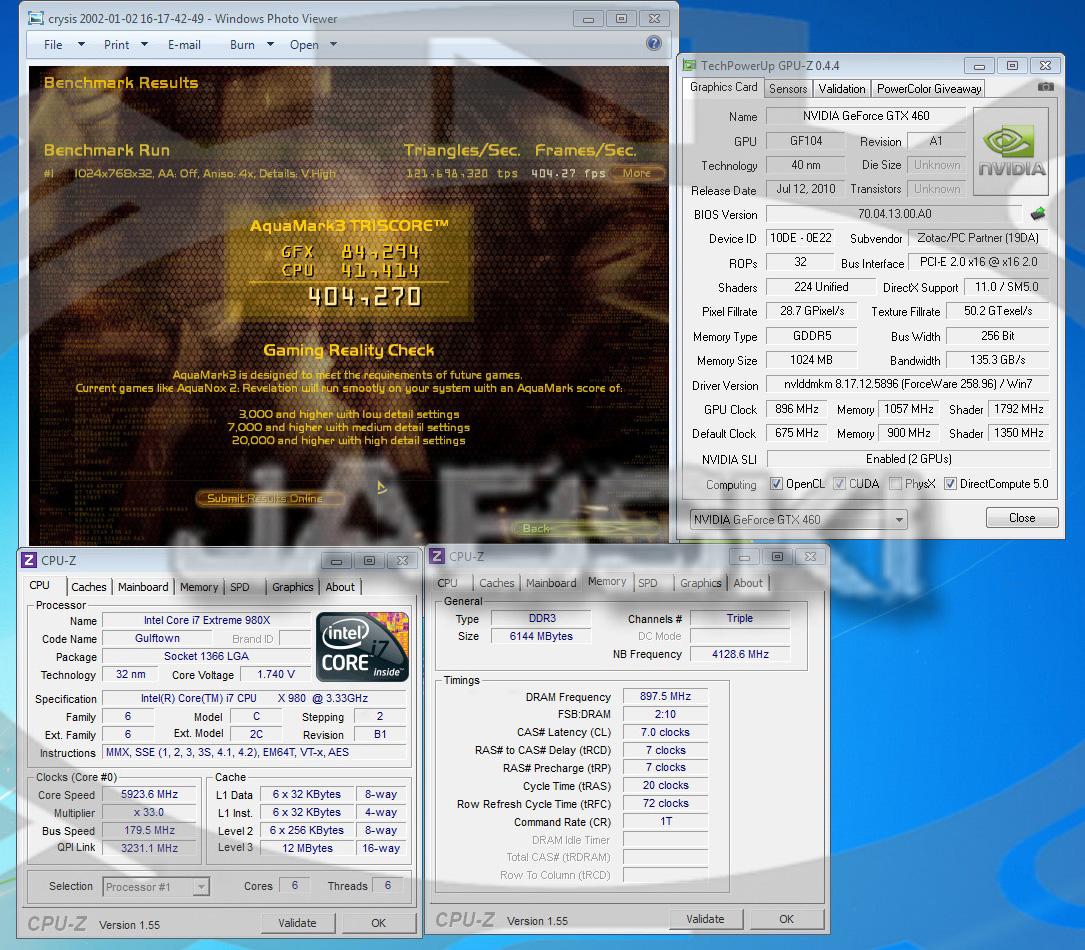Open PowerColor Giveaway tab
Viewport: 1085px width, 950px height.
click(929, 89)
